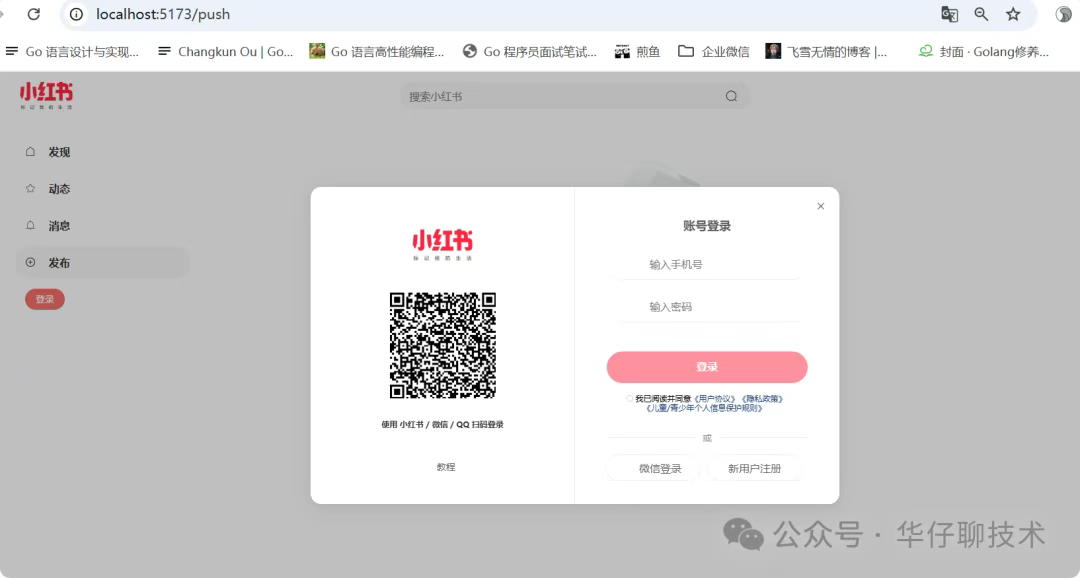
Task: Tick the 我已阅读并同意 agreement checkbox
Action: click(x=629, y=399)
